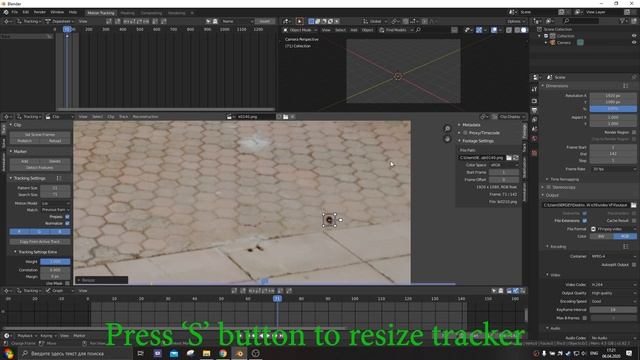
Task: Open the File menu
Action: [x=15, y=12]
